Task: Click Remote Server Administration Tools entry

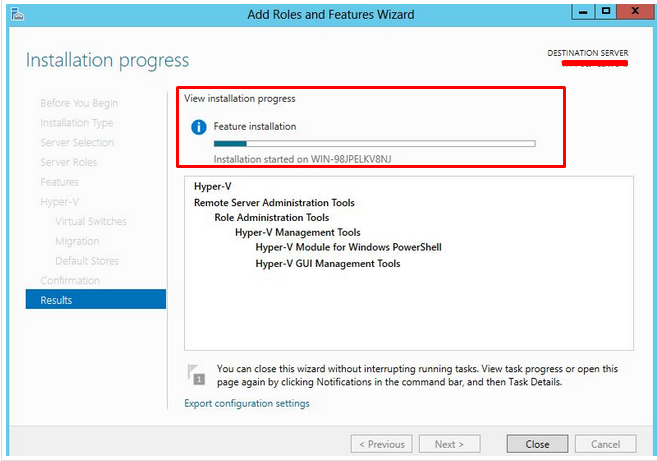Action: (x=274, y=203)
